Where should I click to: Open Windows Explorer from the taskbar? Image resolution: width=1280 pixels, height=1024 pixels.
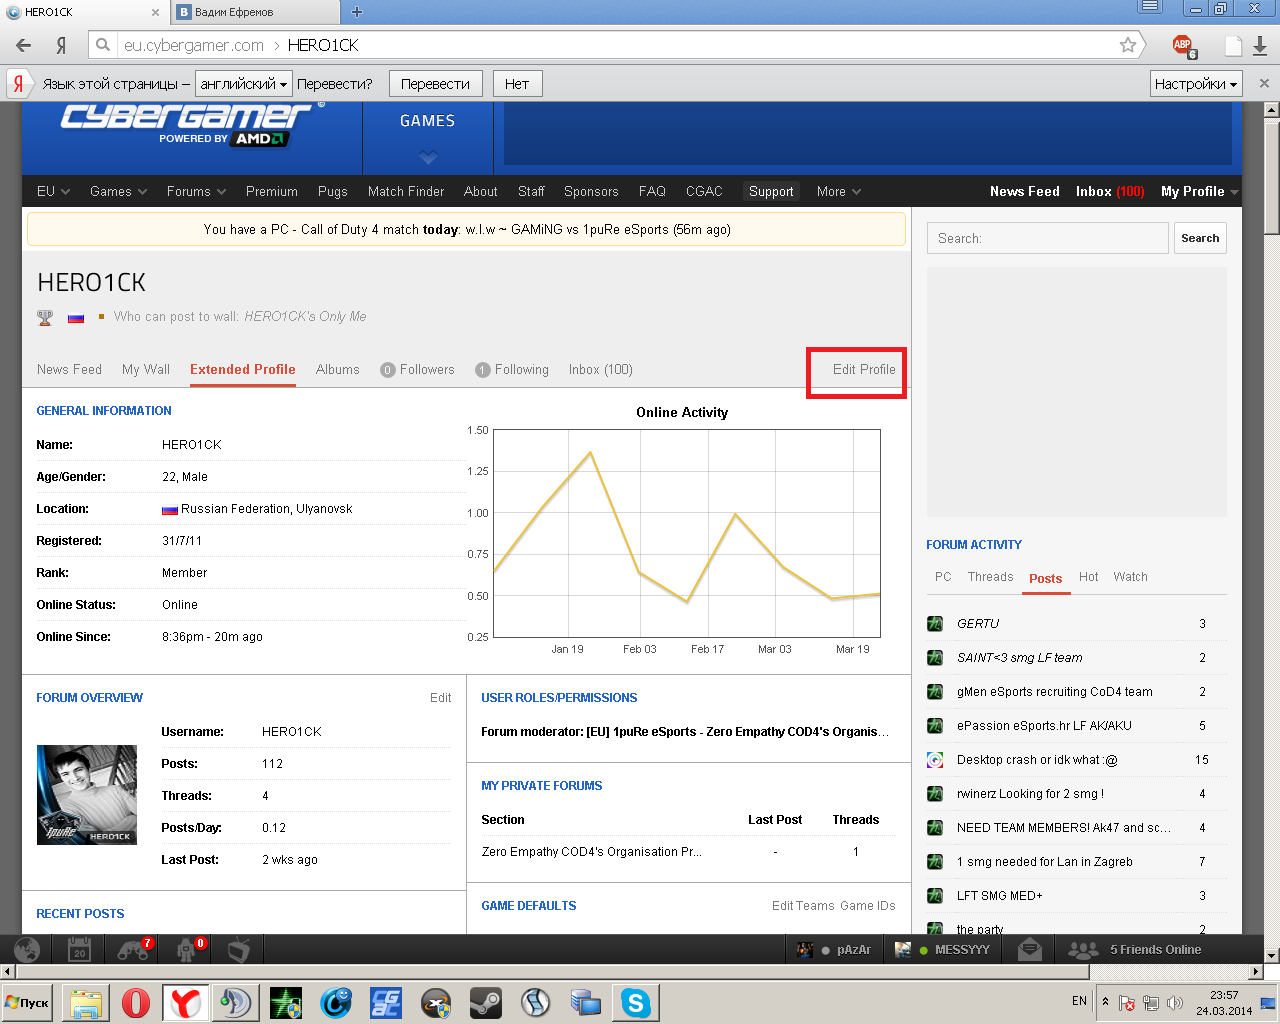[x=86, y=1003]
